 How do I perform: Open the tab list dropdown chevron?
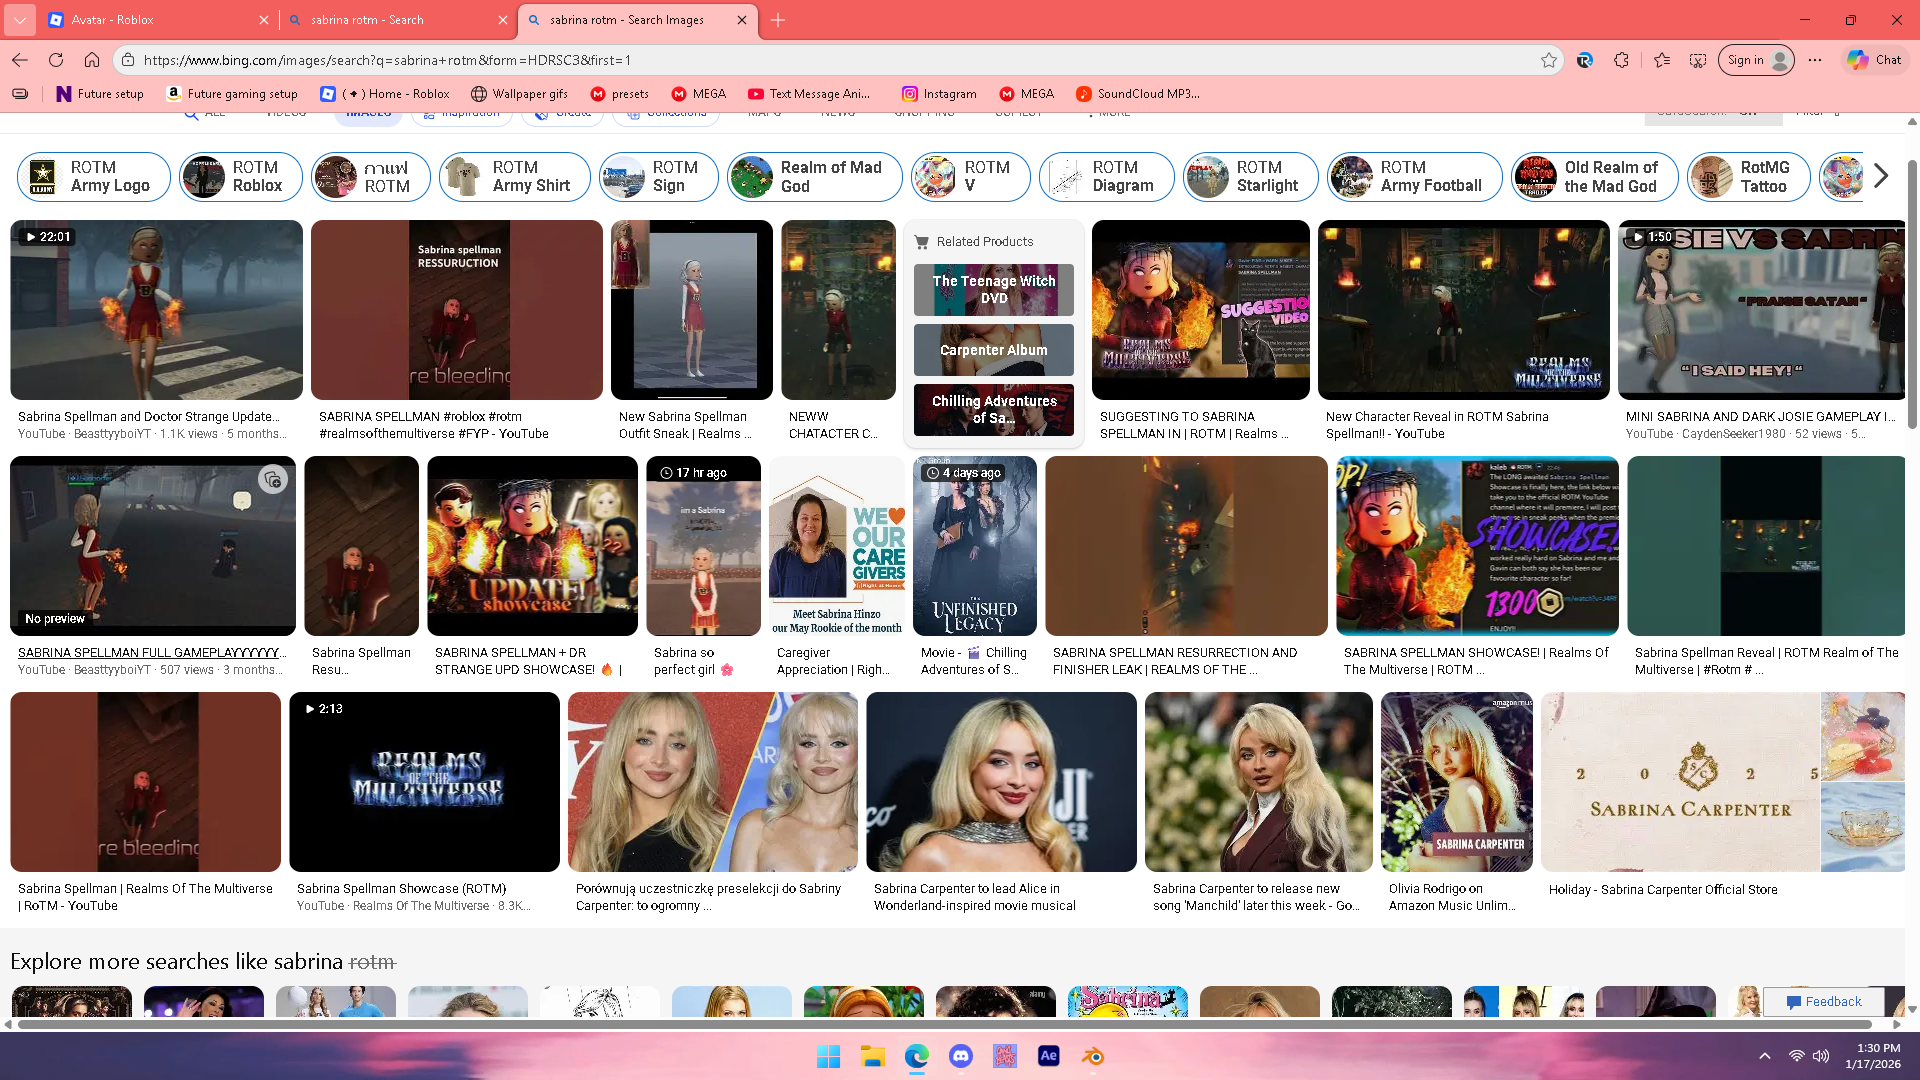pyautogui.click(x=20, y=20)
